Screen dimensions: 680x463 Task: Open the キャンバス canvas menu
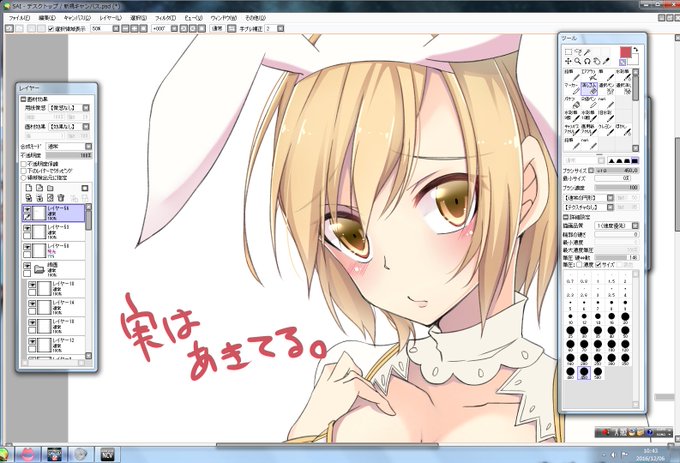(x=77, y=18)
